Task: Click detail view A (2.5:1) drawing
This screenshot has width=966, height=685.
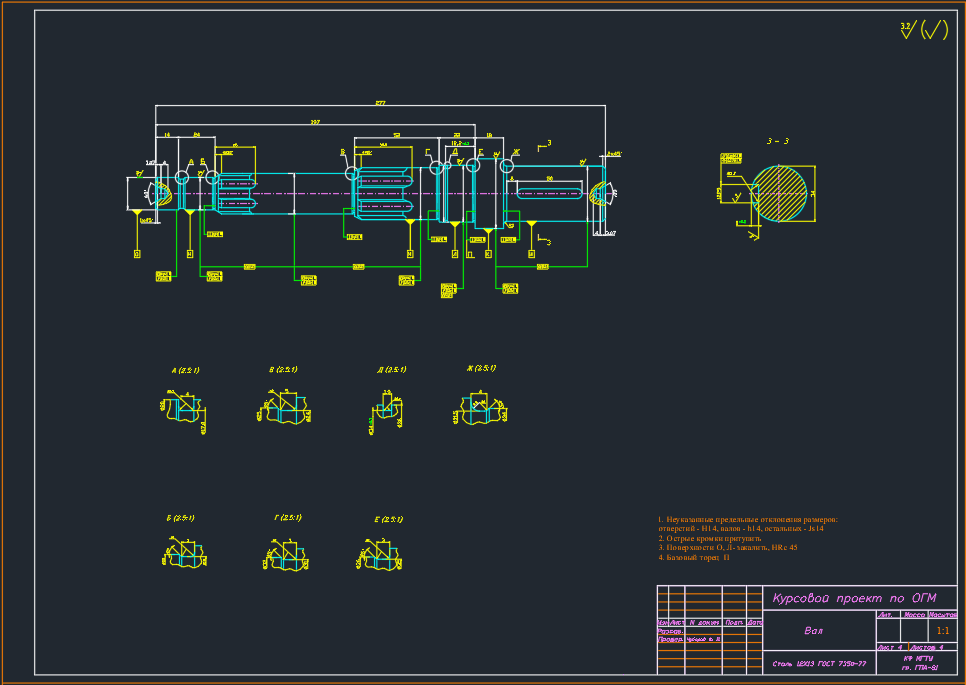Action: click(x=184, y=407)
